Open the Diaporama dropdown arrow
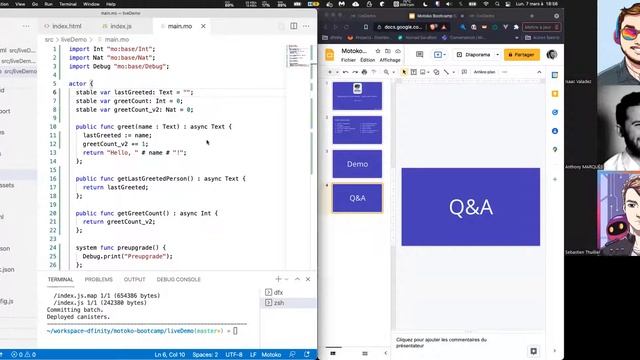 tap(497, 55)
